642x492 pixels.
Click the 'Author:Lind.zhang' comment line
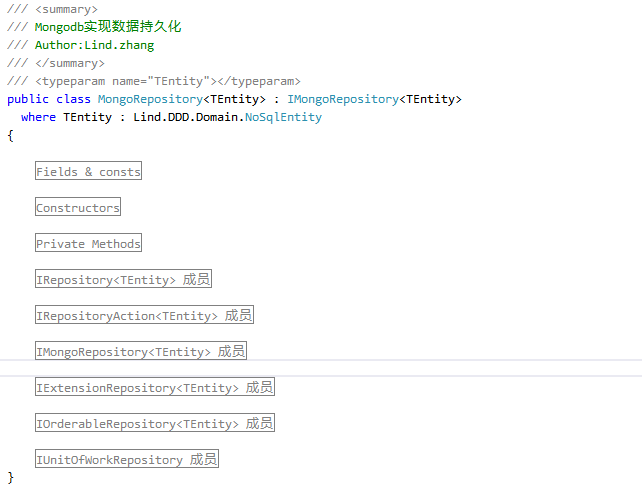coord(95,45)
